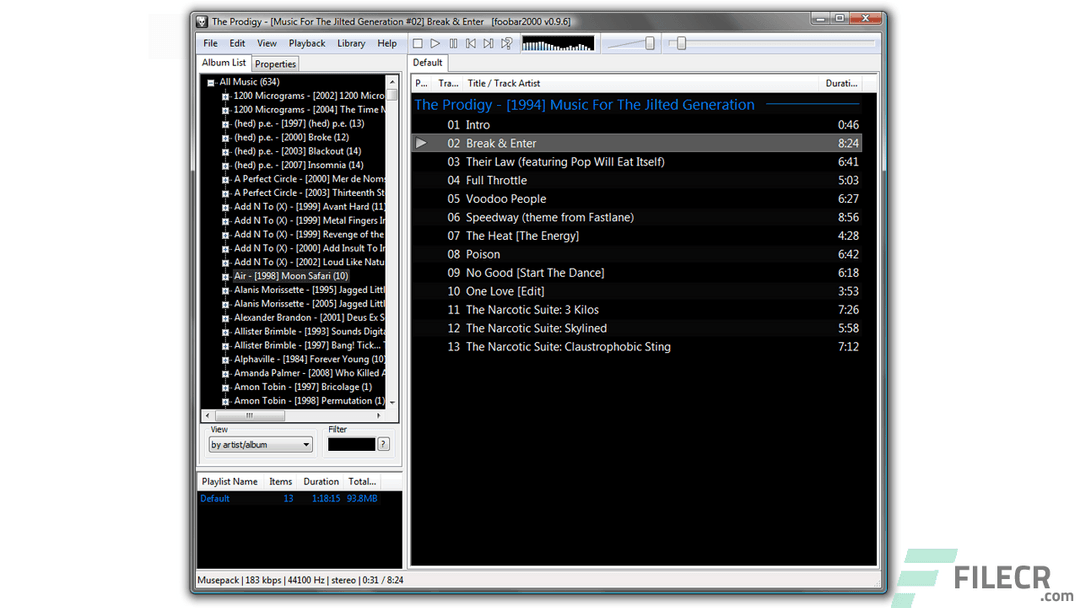Collapse the 'All Music (634)' tree root
The image size is (1080, 608).
coord(210,81)
